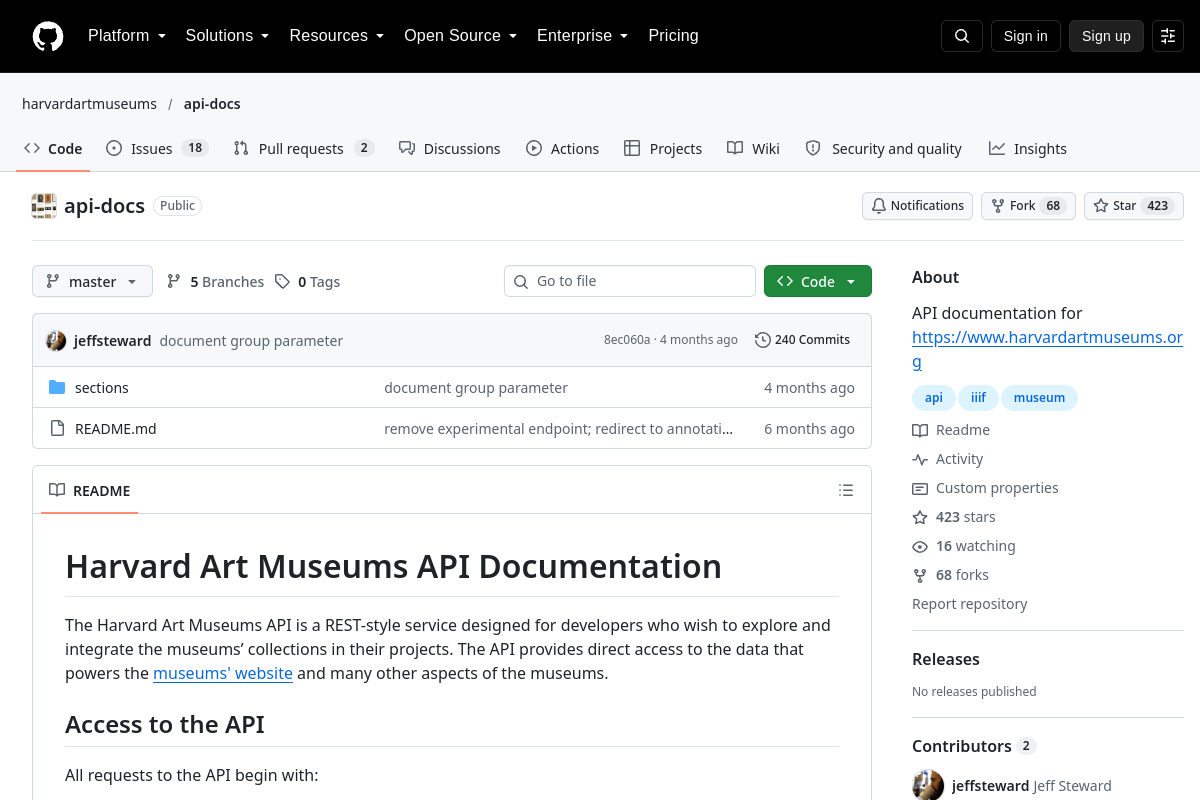Viewport: 1200px width, 800px height.
Task: Open the Discussions tab
Action: click(x=449, y=148)
